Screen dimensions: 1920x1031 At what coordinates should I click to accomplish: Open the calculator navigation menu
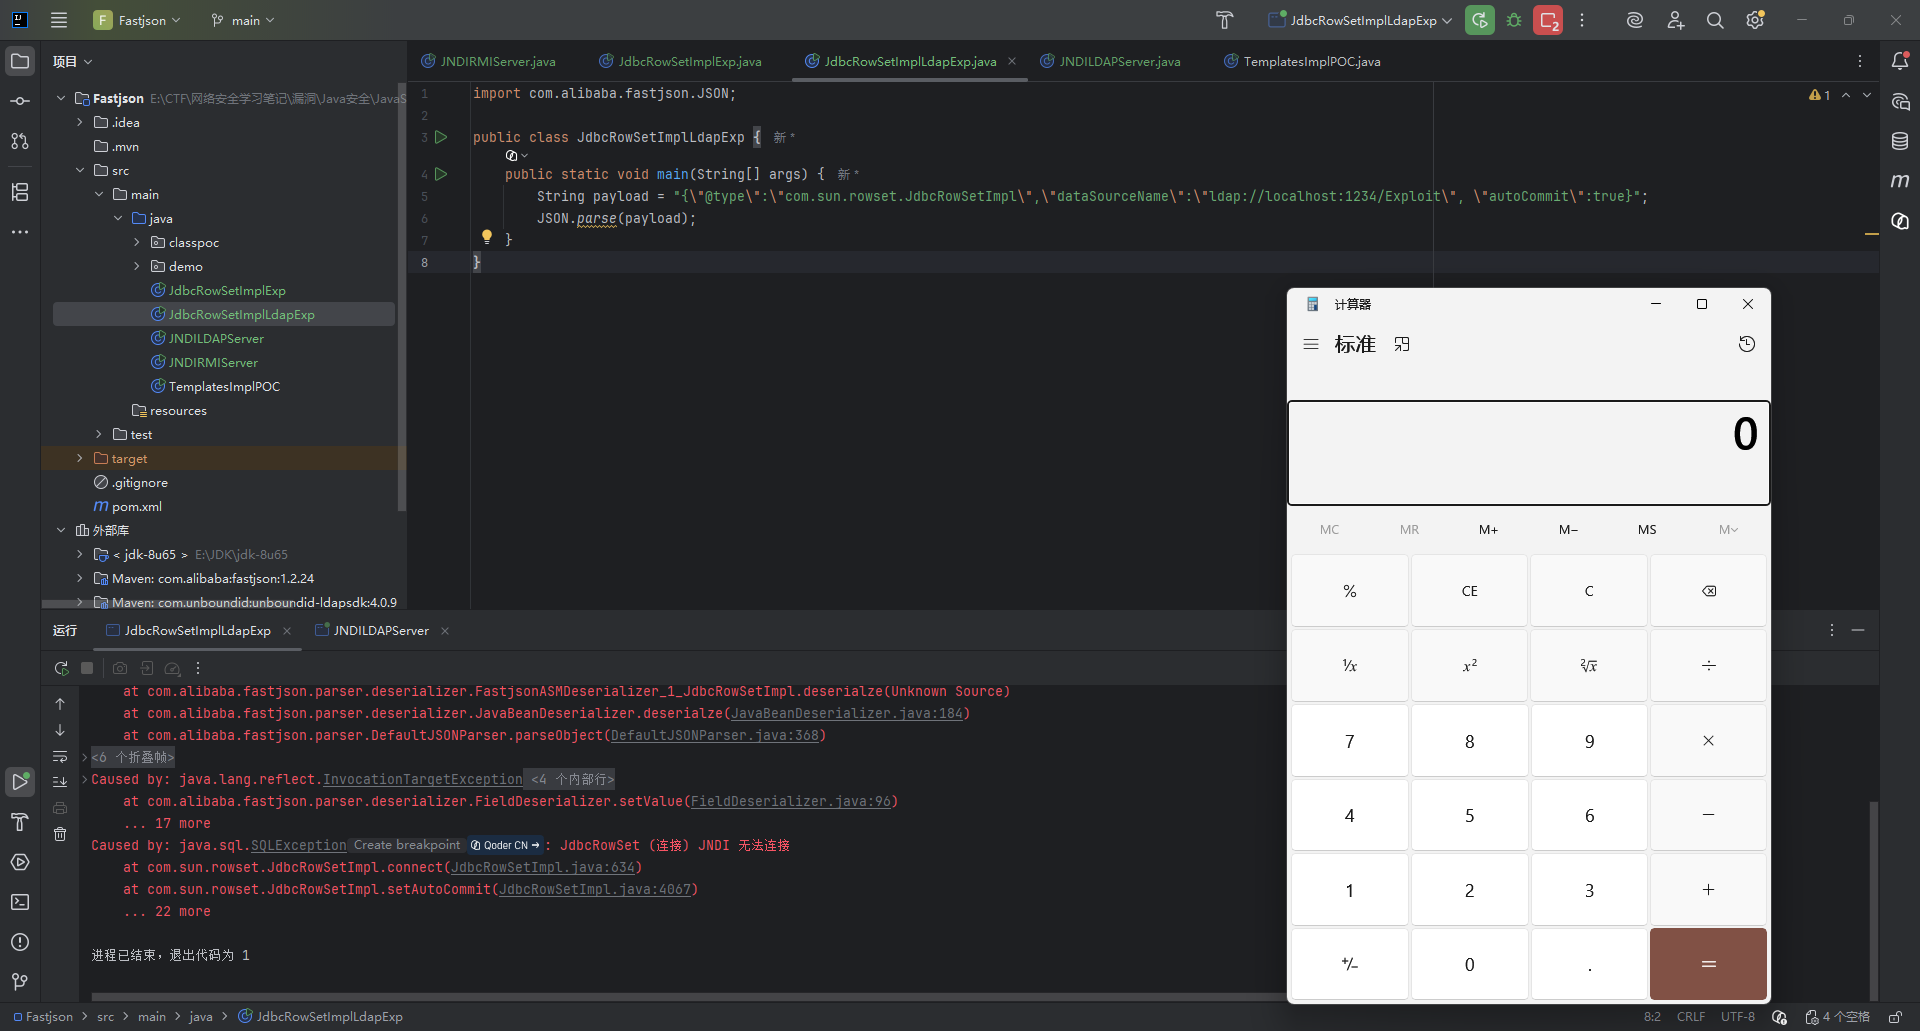(x=1311, y=344)
